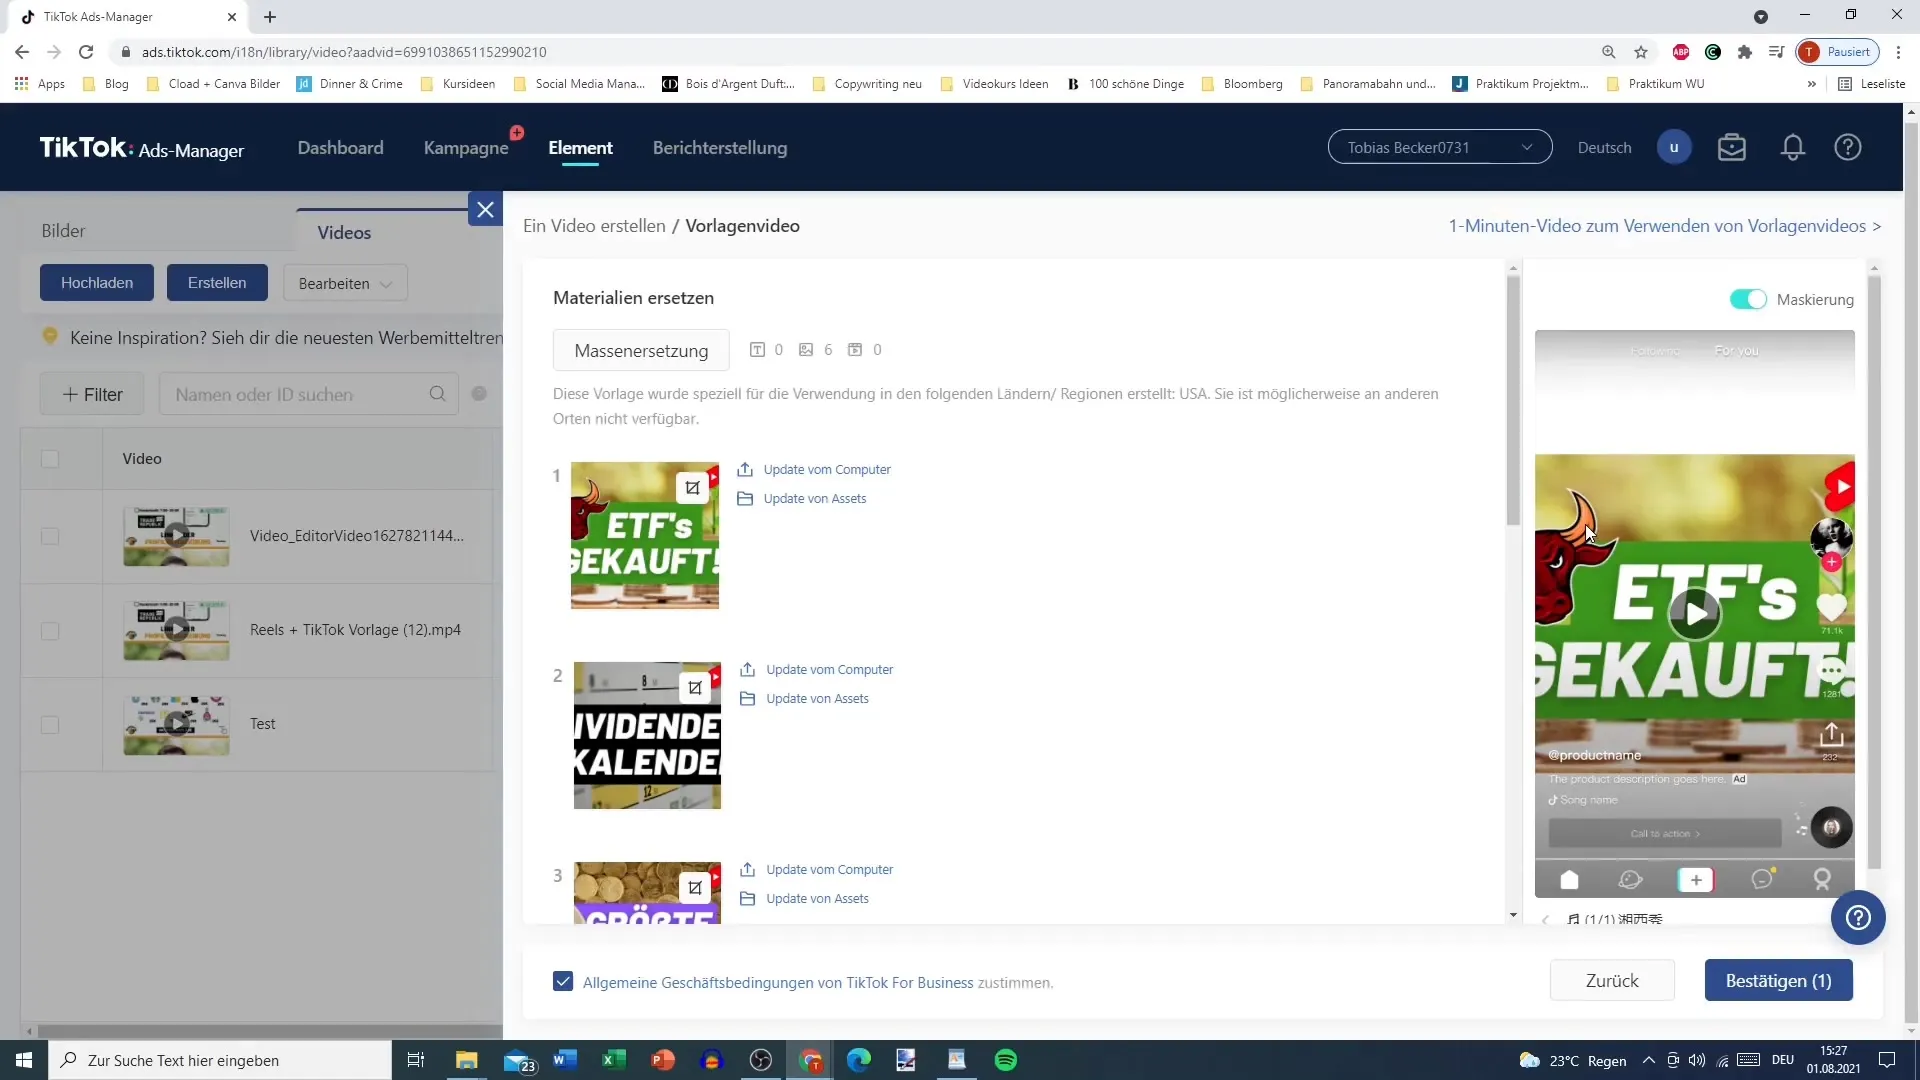Click the crop icon on thumbnail 3
The width and height of the screenshot is (1920, 1080).
point(695,888)
